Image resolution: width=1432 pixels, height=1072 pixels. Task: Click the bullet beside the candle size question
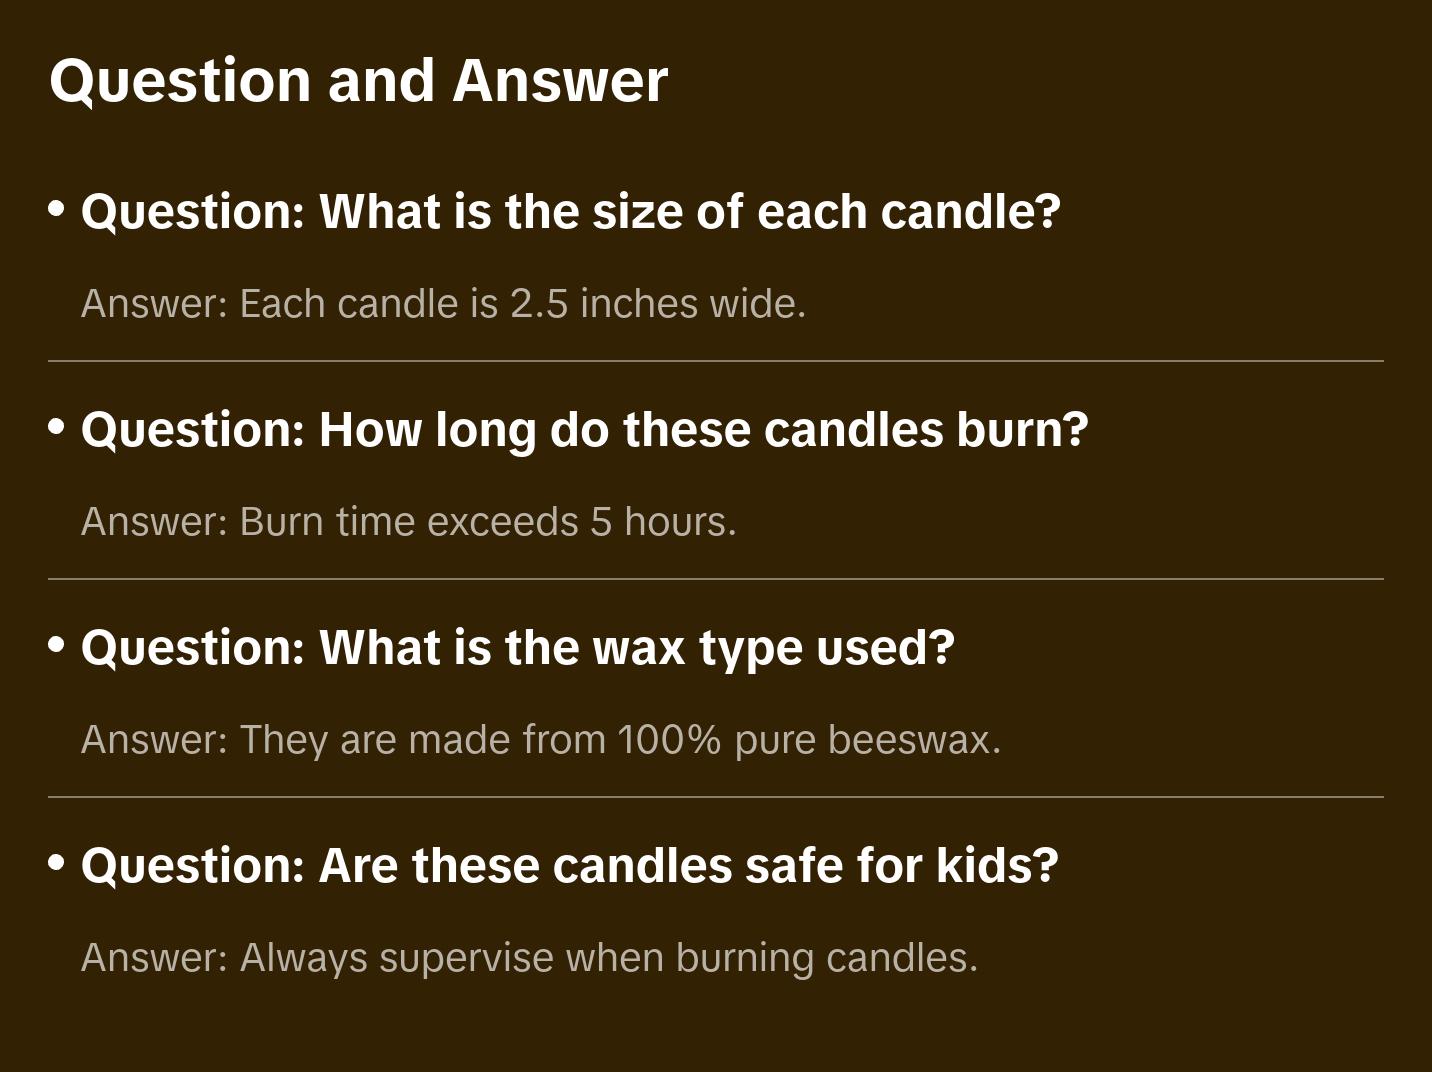[x=57, y=209]
